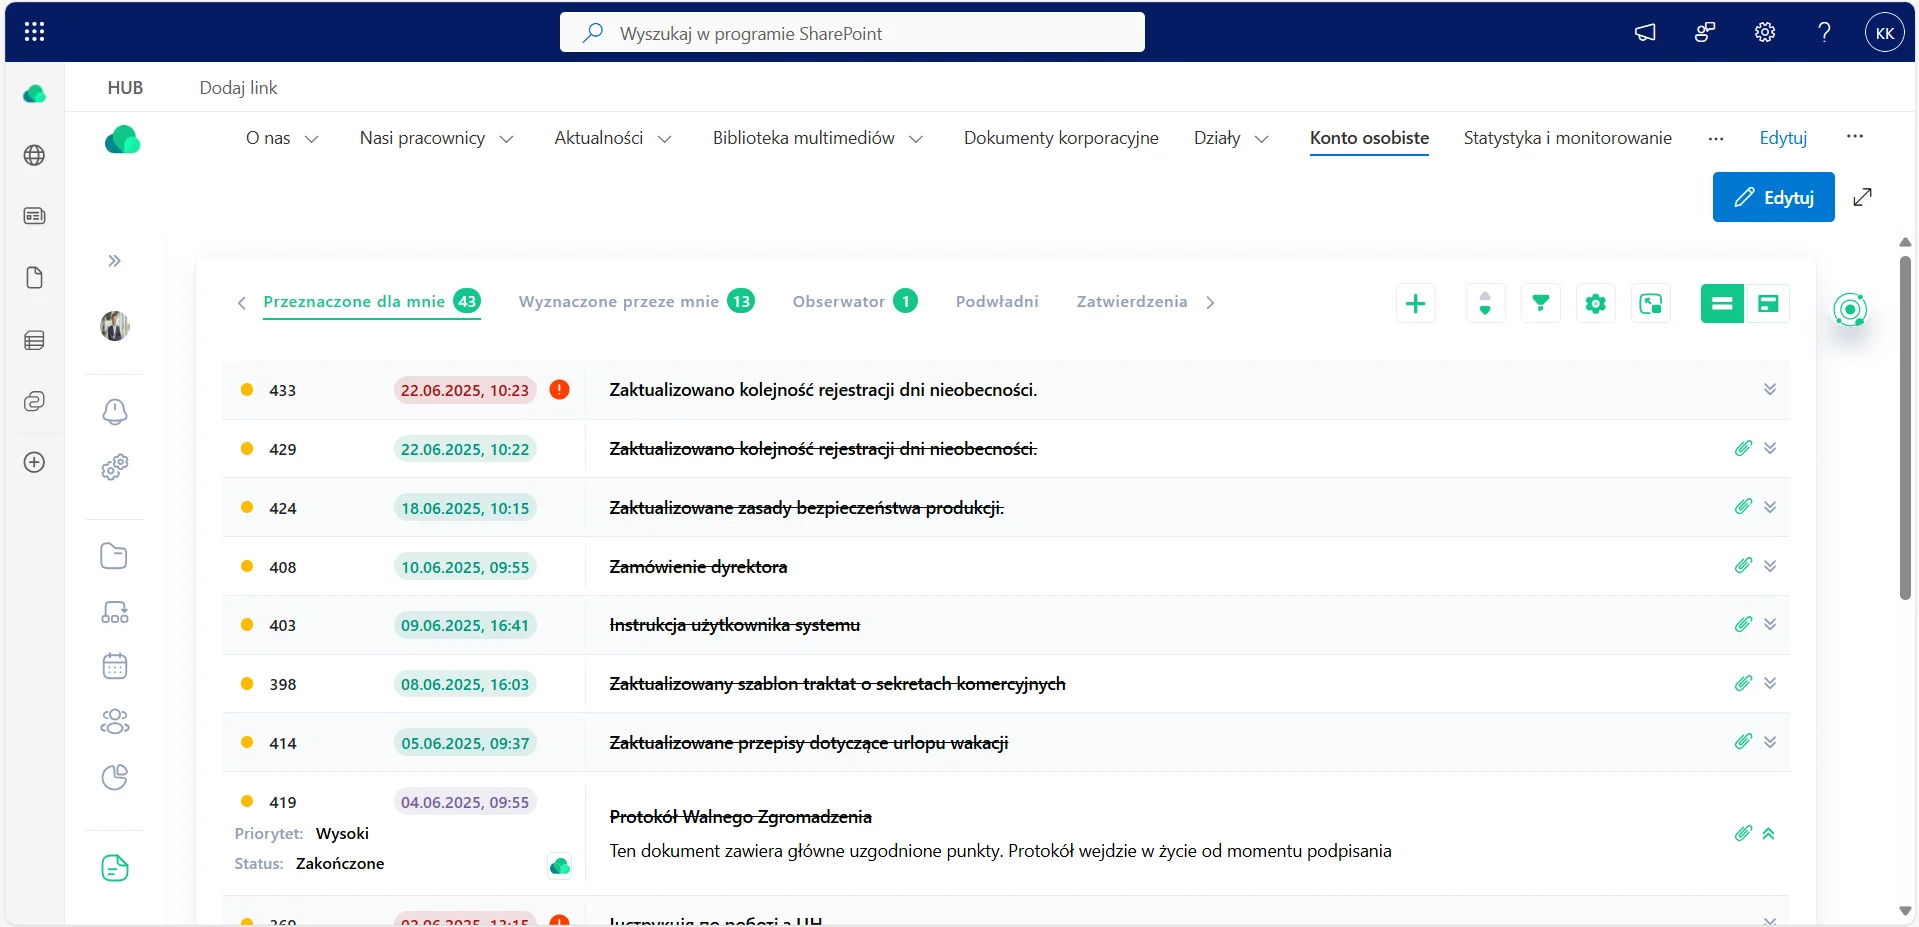Open Konto osobiste page
Image resolution: width=1919 pixels, height=927 pixels.
1369,138
